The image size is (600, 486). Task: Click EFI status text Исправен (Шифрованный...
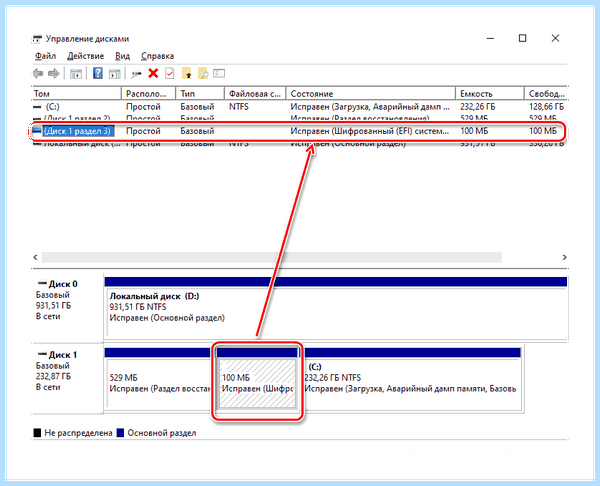click(x=369, y=131)
